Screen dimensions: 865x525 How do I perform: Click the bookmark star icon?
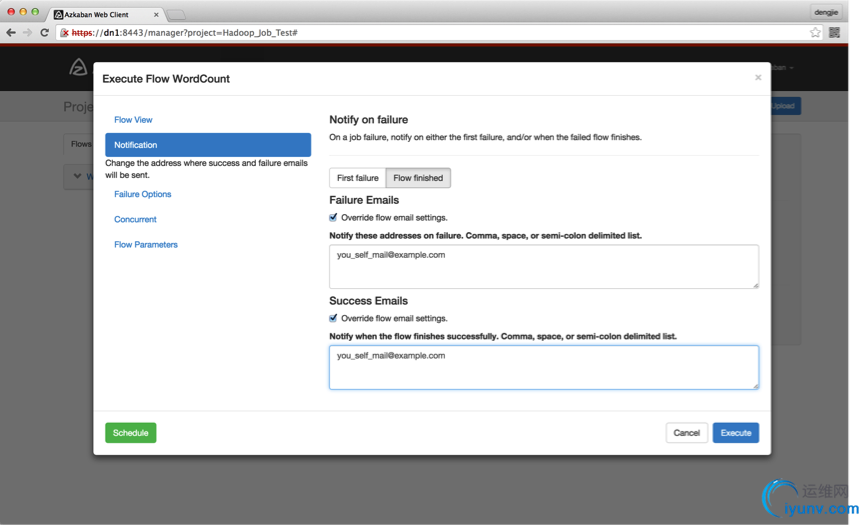(x=815, y=33)
